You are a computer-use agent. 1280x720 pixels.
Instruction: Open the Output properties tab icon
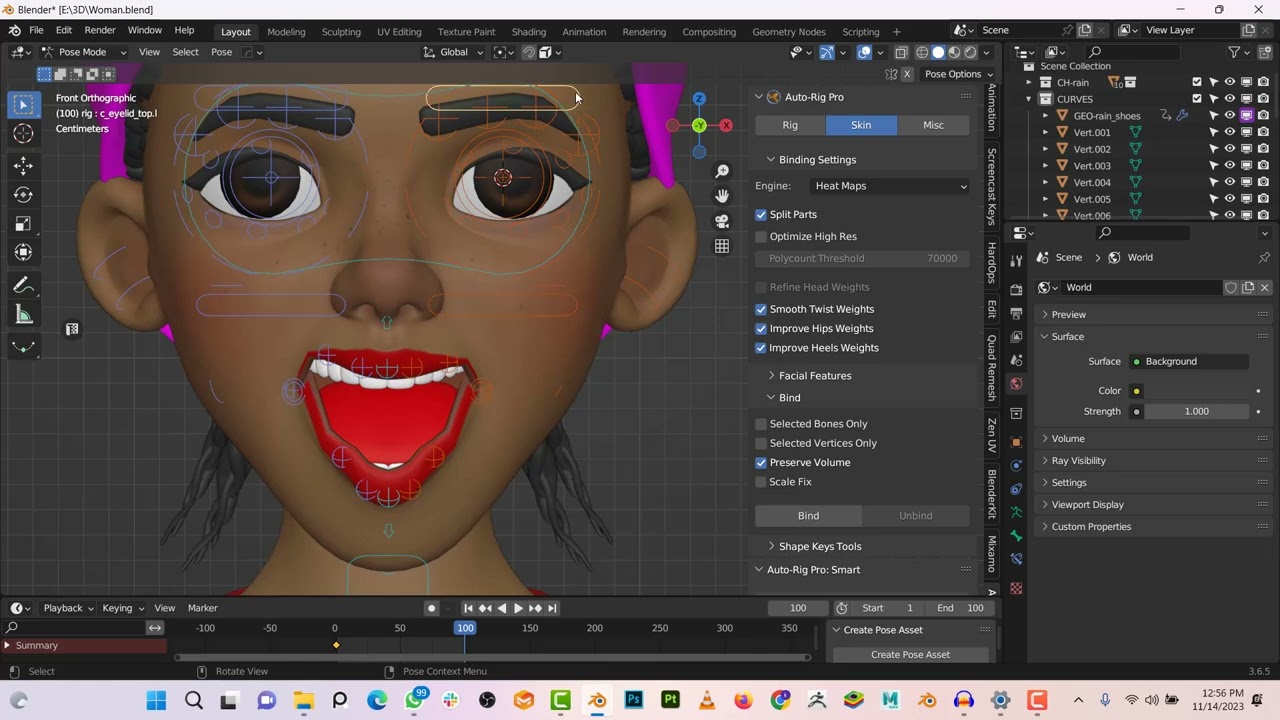pos(1016,313)
